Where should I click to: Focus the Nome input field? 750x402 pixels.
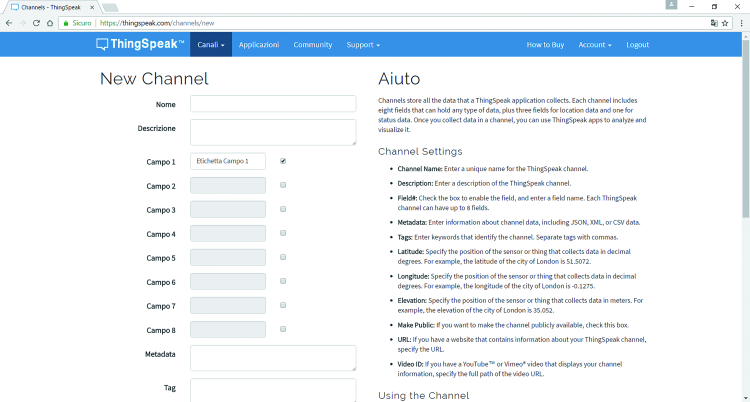tap(273, 104)
